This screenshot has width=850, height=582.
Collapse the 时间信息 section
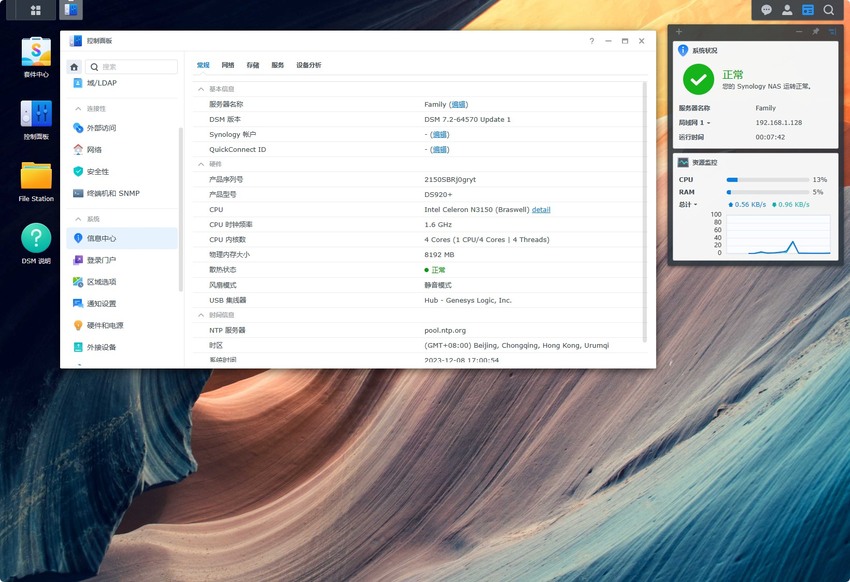click(x=201, y=315)
